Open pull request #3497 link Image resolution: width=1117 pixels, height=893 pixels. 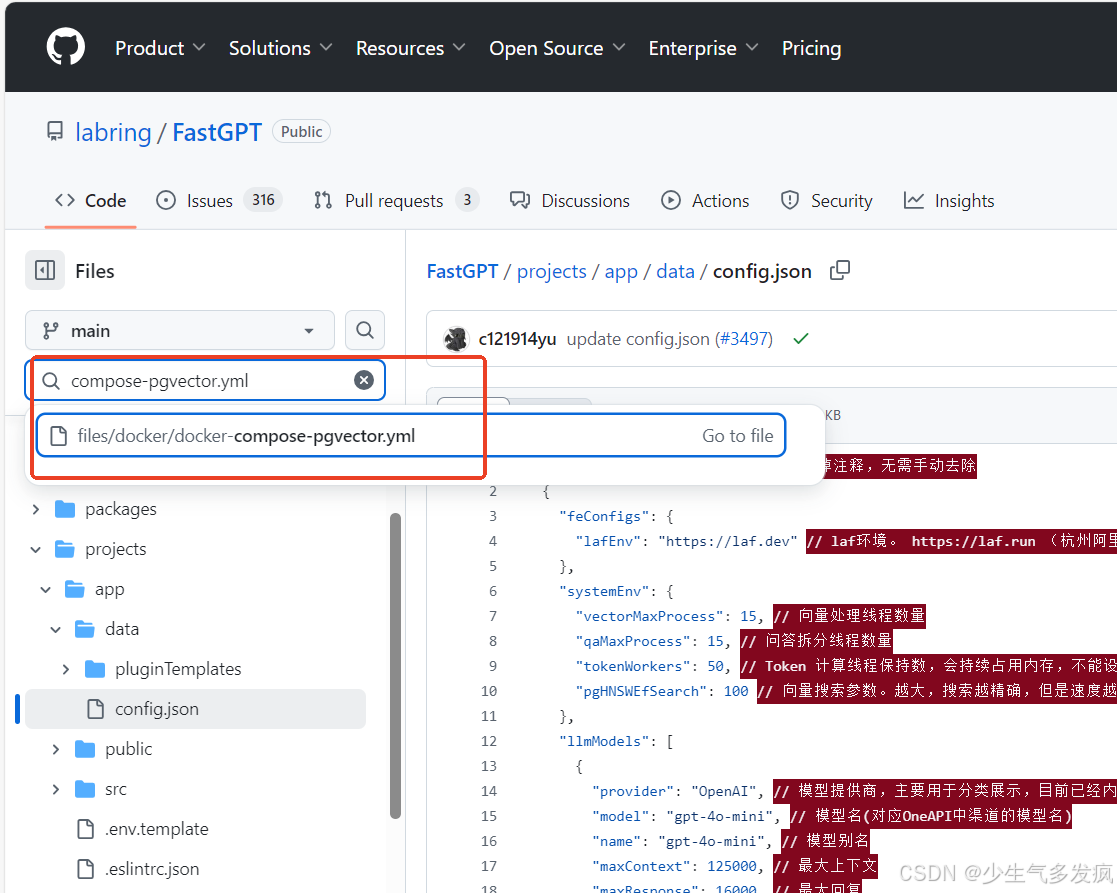click(744, 339)
